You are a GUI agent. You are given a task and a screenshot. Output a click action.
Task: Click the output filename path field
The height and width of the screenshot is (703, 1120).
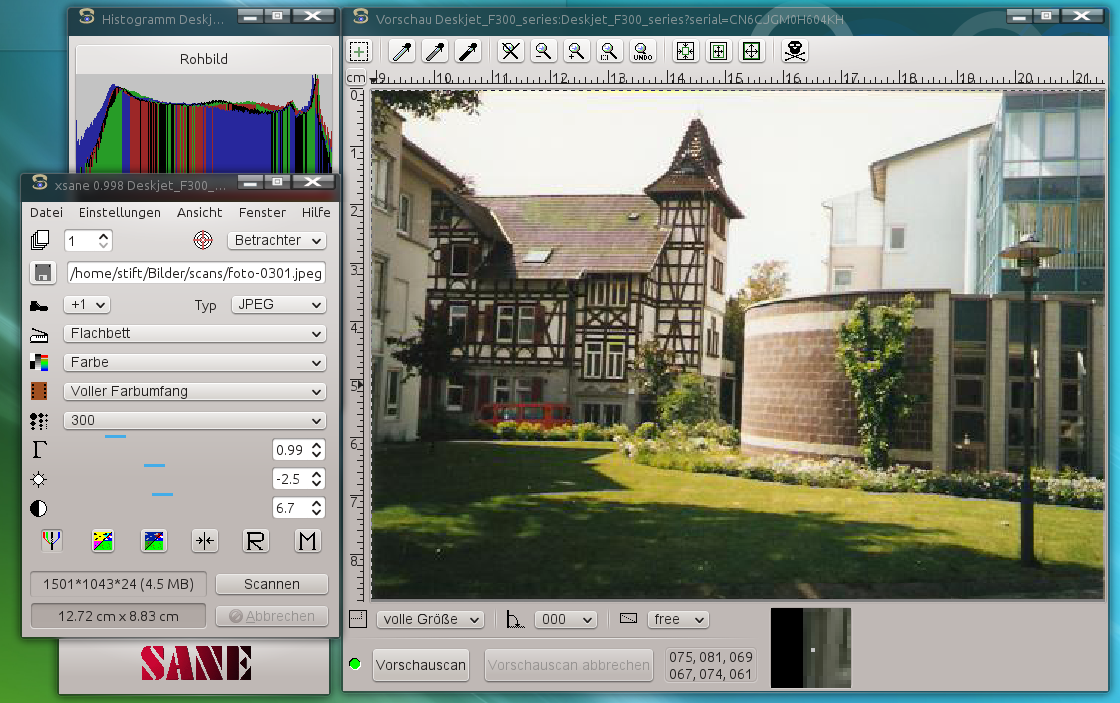click(196, 272)
